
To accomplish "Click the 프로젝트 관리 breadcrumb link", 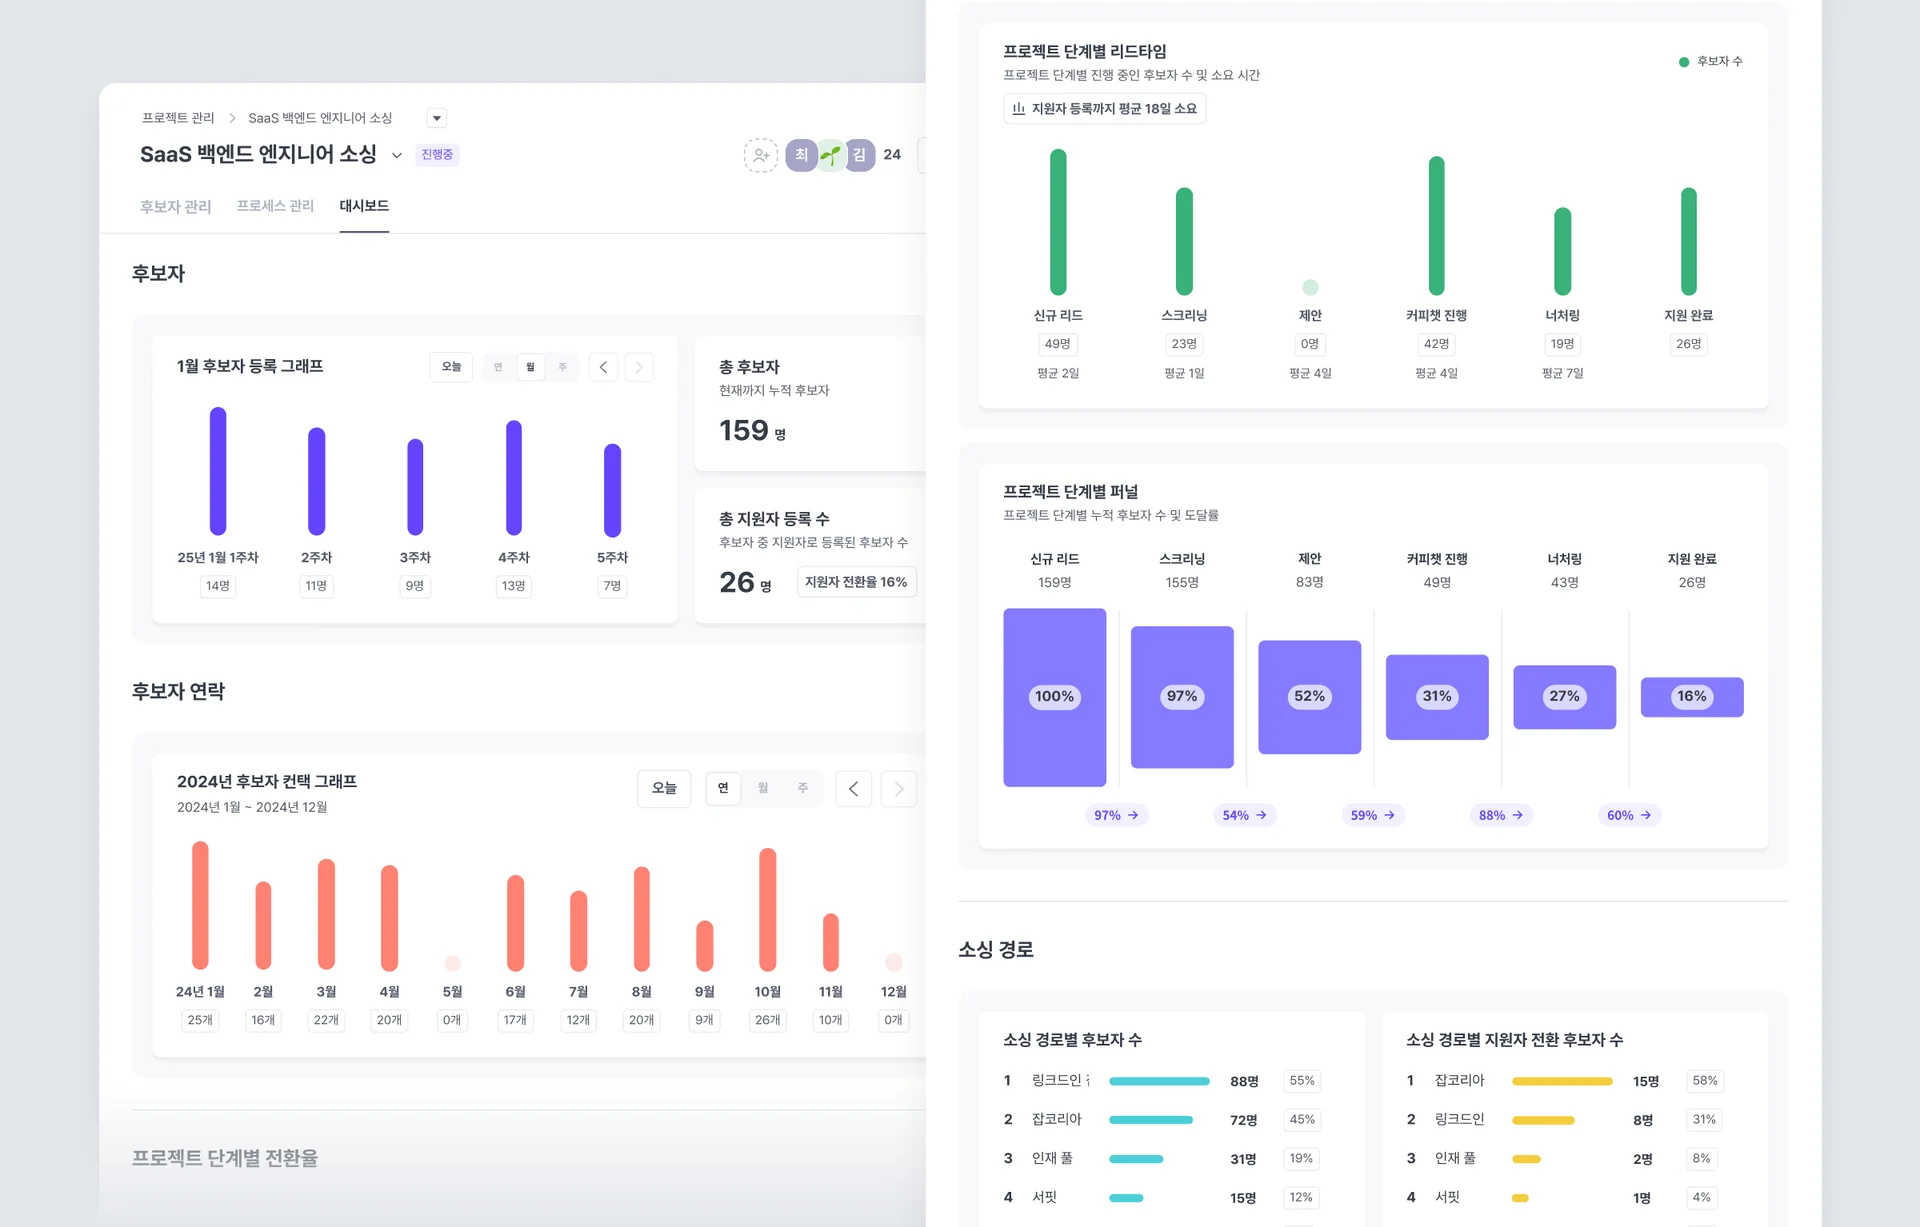I will pyautogui.click(x=178, y=118).
